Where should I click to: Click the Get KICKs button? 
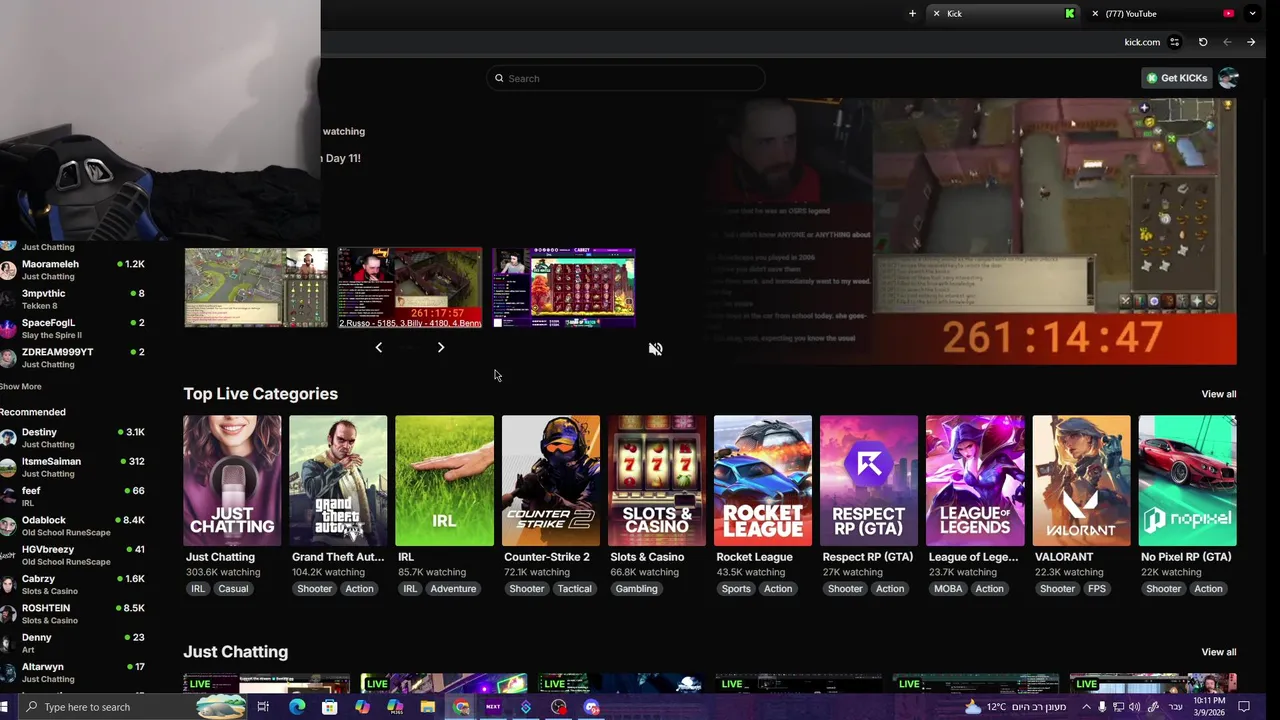(x=1177, y=78)
